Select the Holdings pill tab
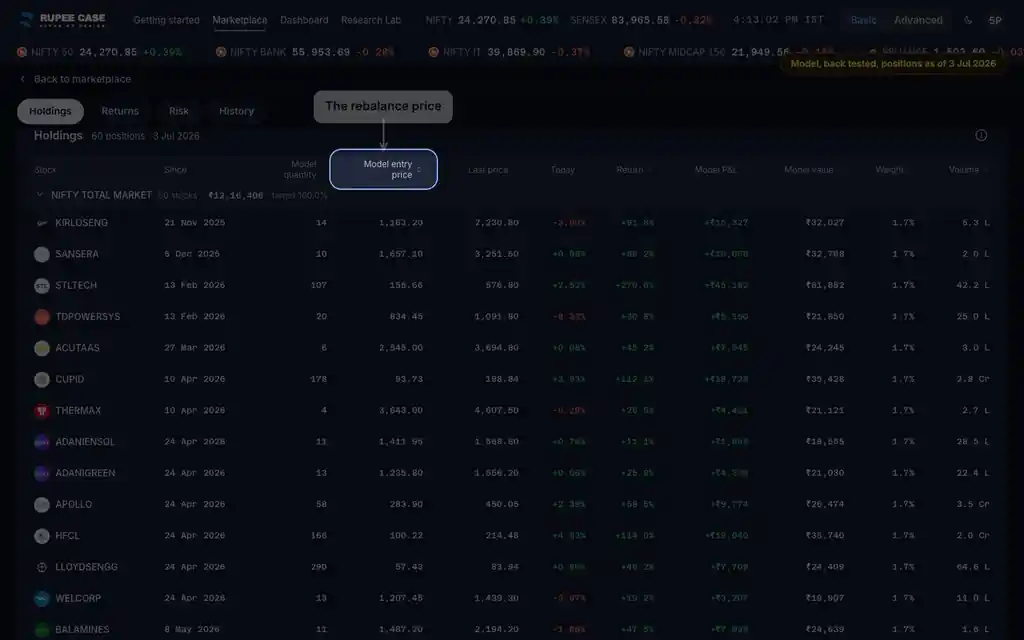Viewport: 1024px width, 640px height. pyautogui.click(x=50, y=111)
